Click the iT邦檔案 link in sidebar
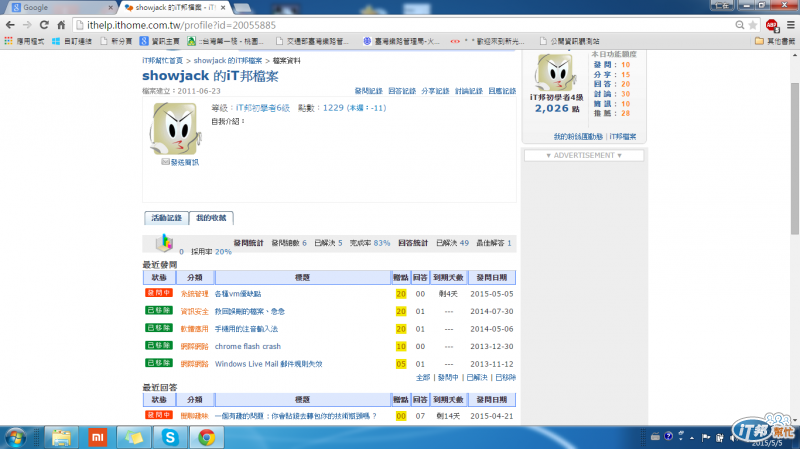The image size is (800, 449). (622, 137)
